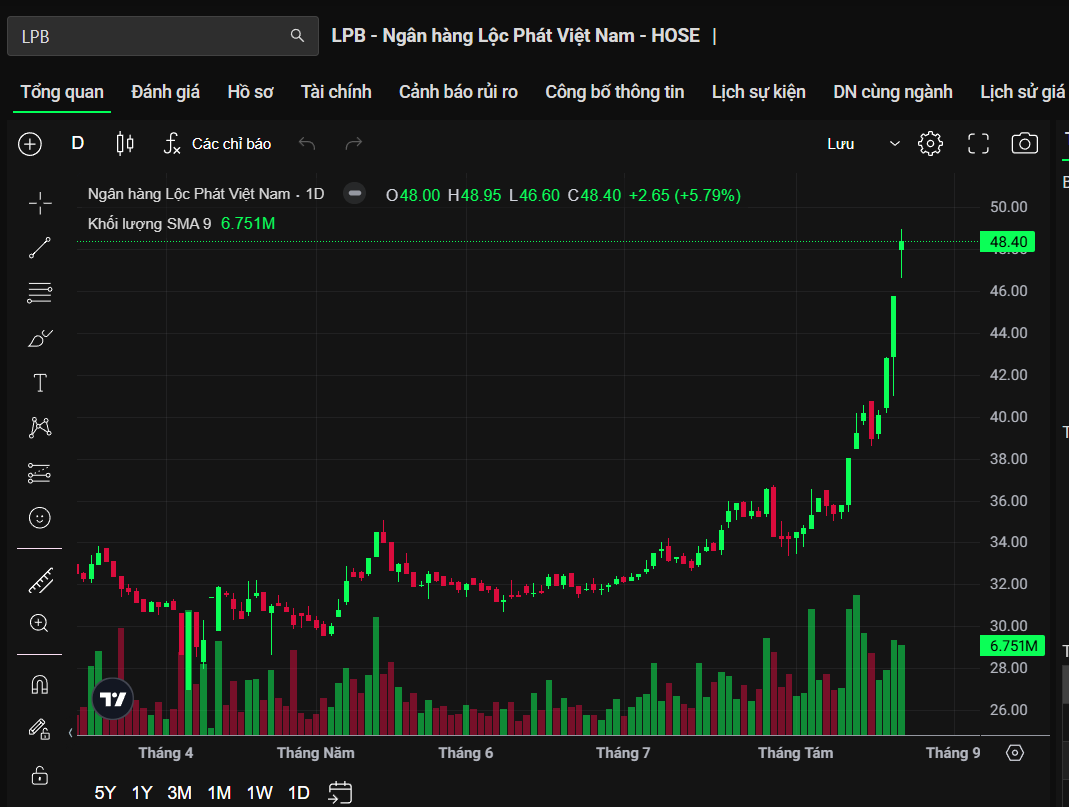This screenshot has height=807, width=1069.
Task: Take a chart snapshot with camera icon
Action: pyautogui.click(x=1025, y=144)
